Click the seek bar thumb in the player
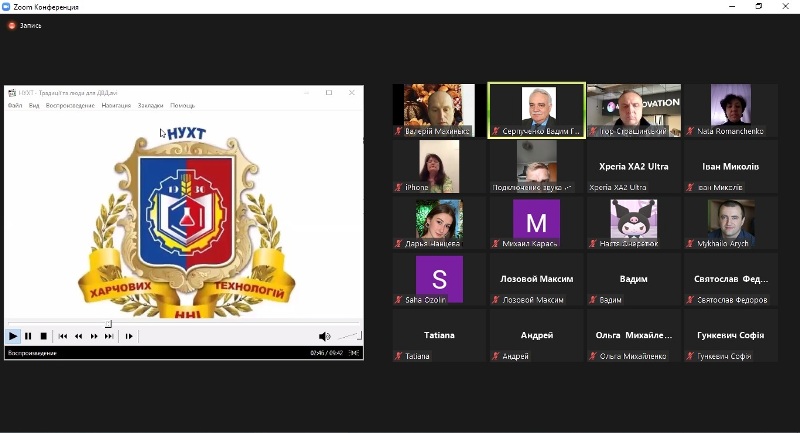The image size is (800, 433). (x=108, y=324)
